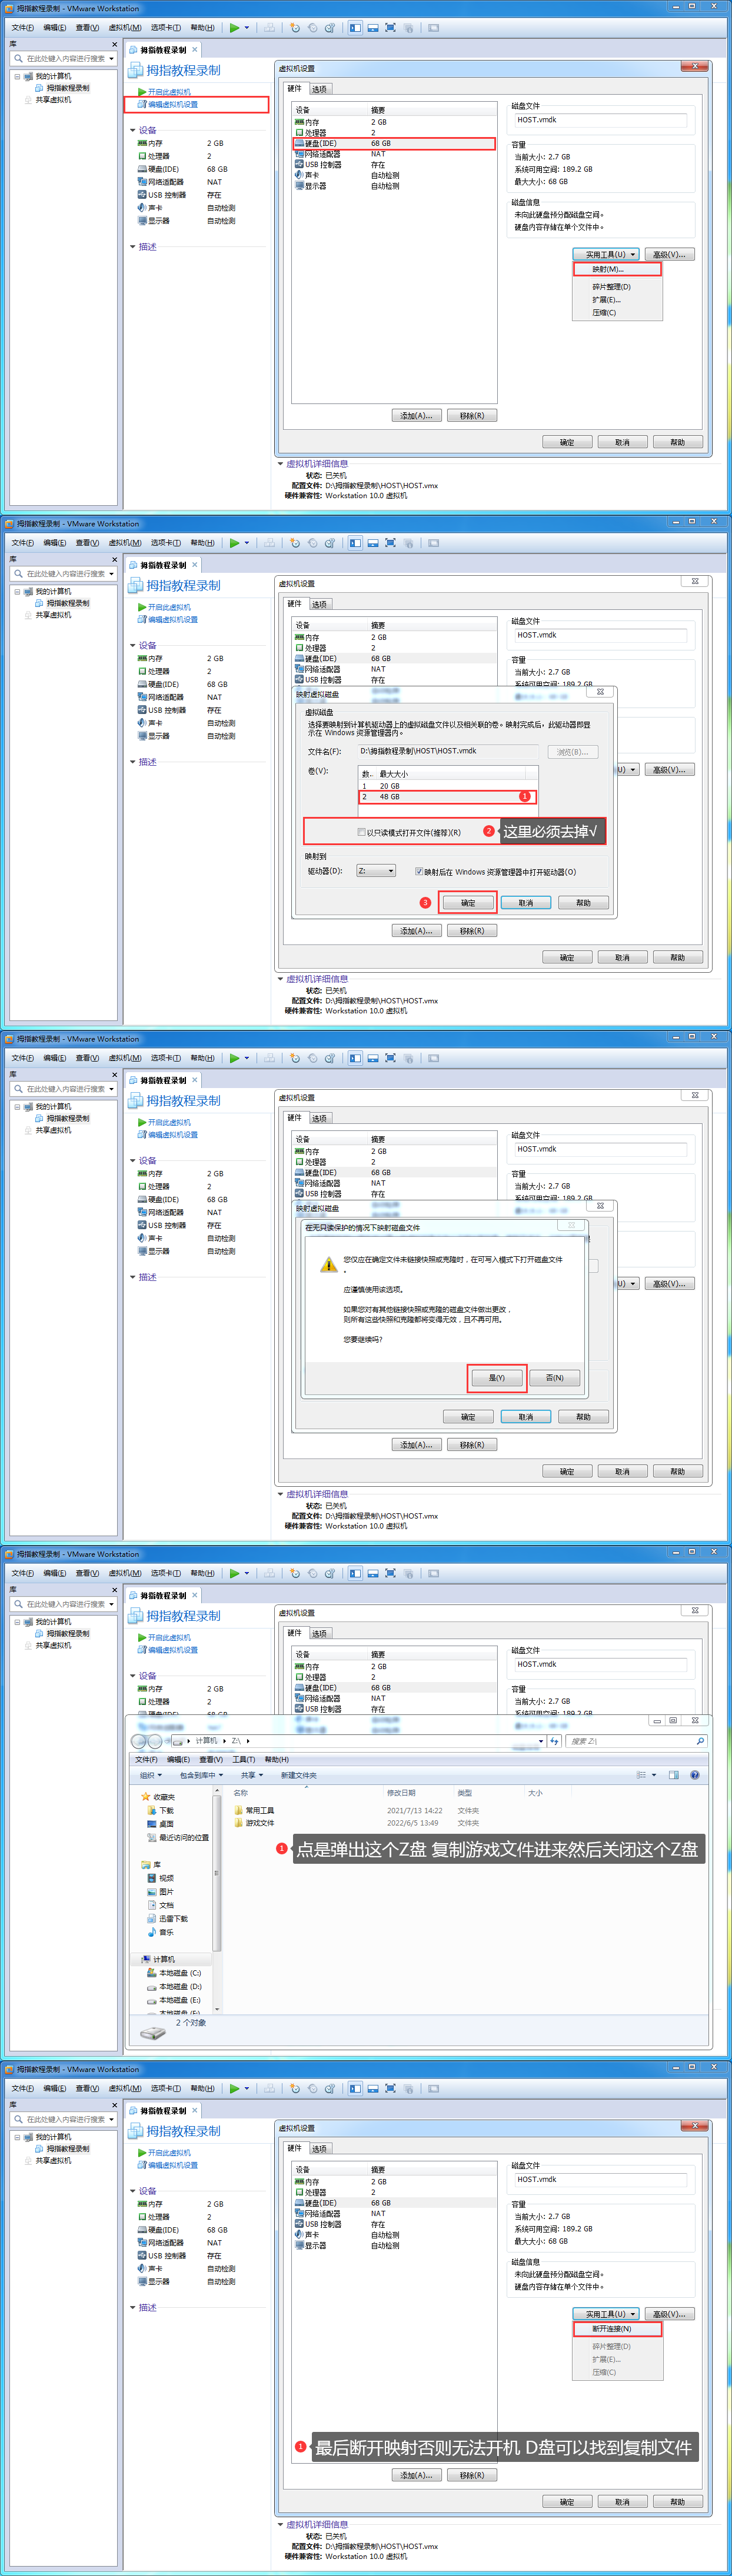Image resolution: width=732 pixels, height=2576 pixels.
Task: Open the 组织 dropdown in Explorer toolbar
Action: tap(150, 1775)
